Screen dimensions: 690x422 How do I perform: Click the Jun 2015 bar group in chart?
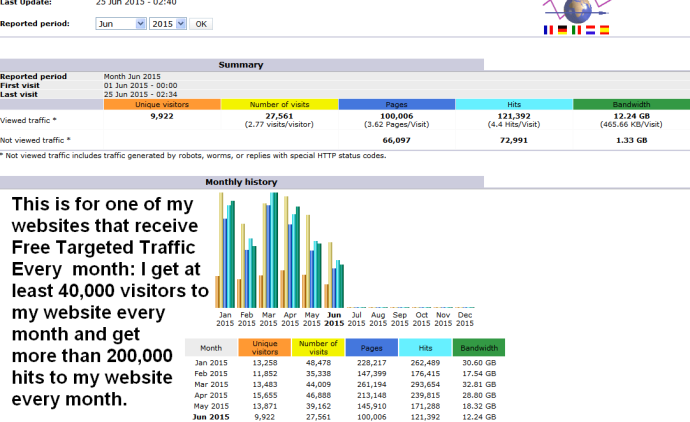tap(334, 275)
